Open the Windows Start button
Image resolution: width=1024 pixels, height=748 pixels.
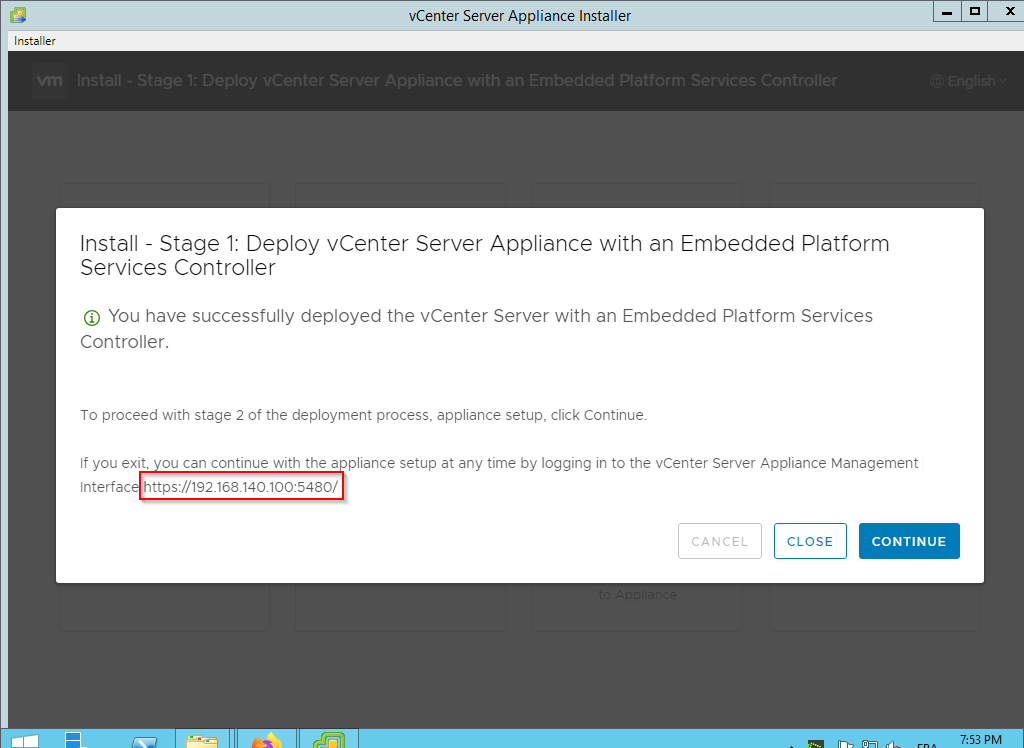[x=24, y=741]
